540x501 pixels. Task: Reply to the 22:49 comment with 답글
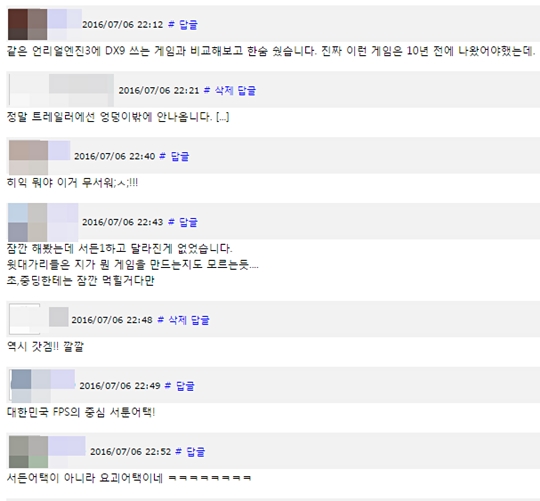tap(185, 386)
